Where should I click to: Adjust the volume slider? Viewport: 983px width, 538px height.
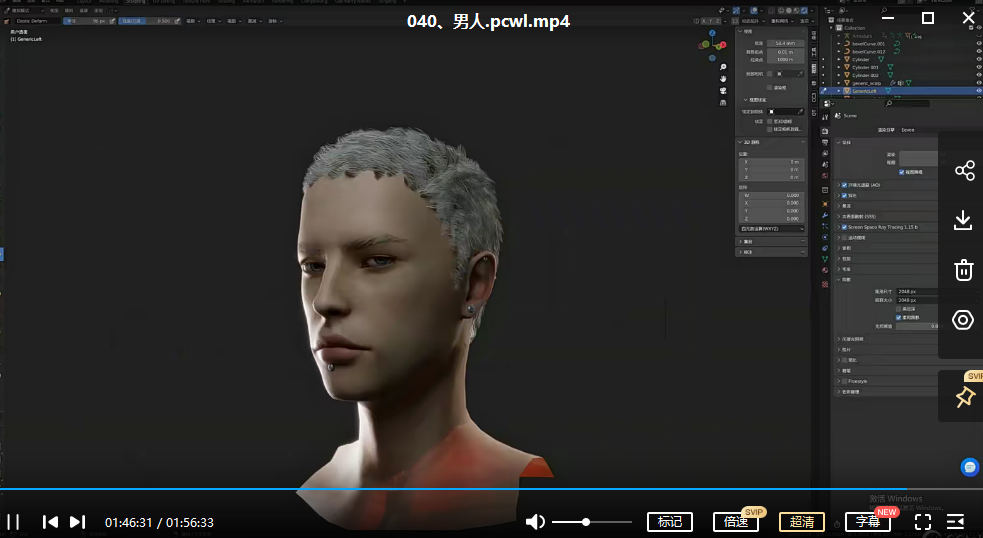586,522
